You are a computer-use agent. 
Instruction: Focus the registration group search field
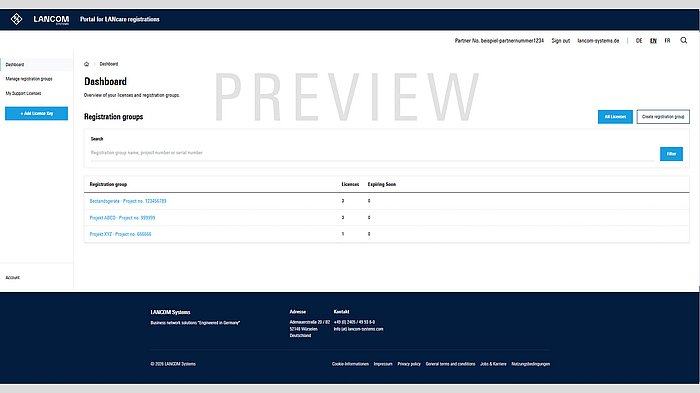373,153
